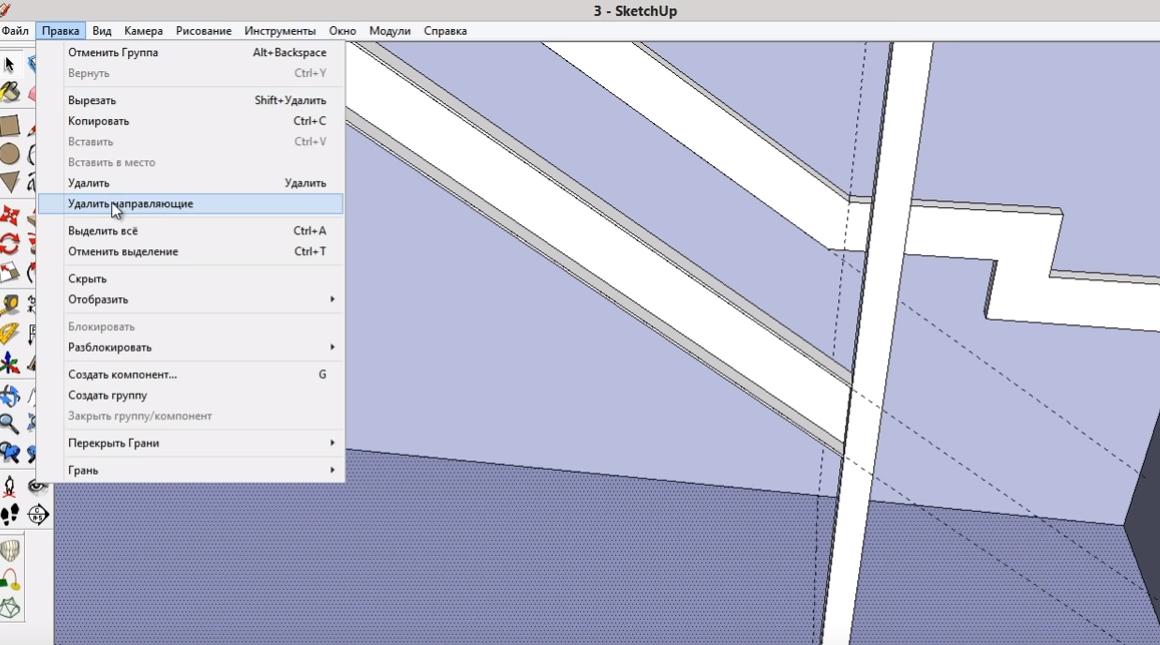Select the Zoom magnifier tool
1160x645 pixels.
click(10, 424)
